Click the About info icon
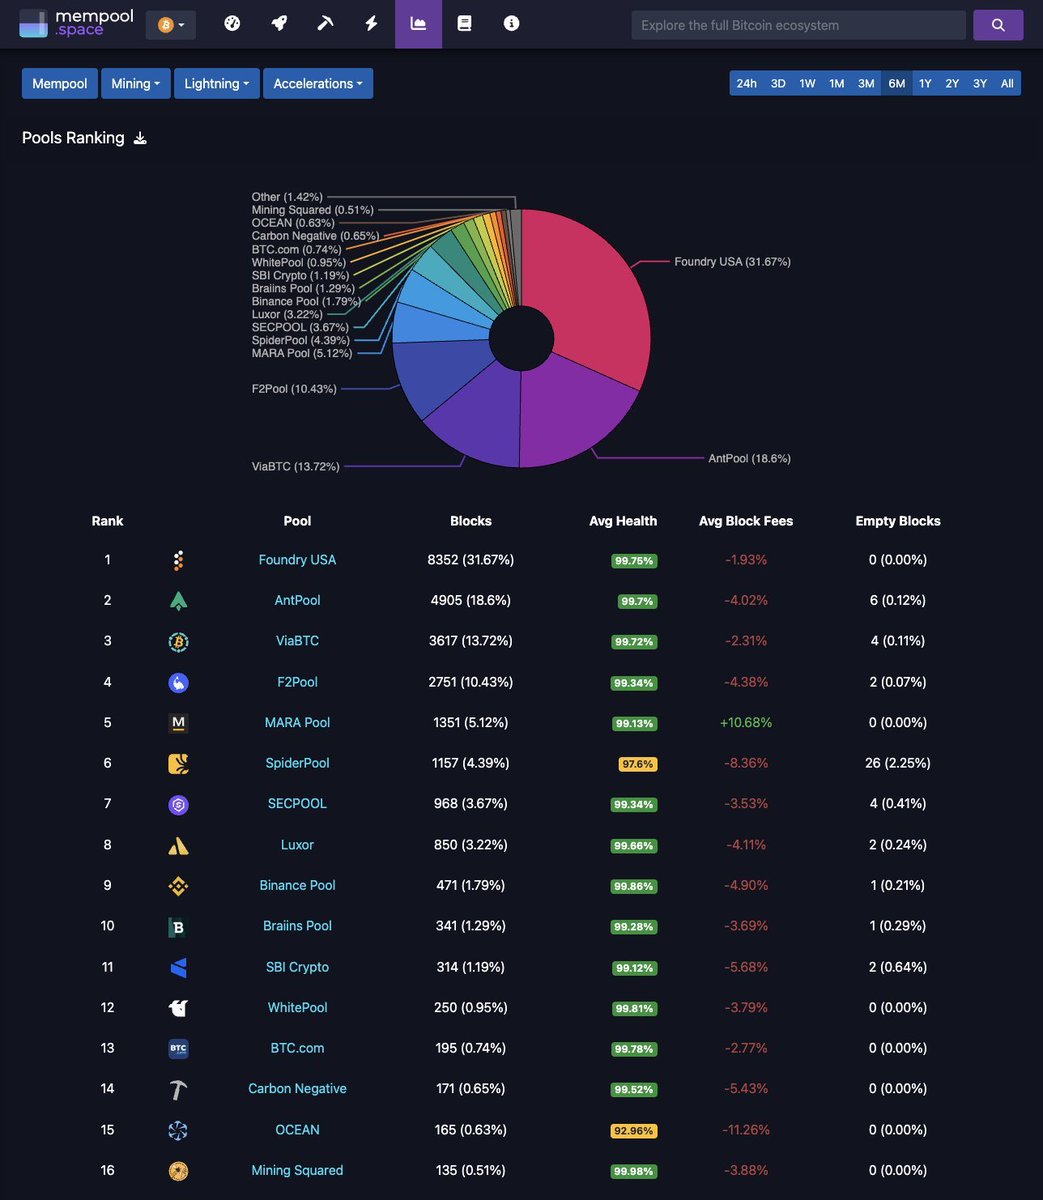 511,23
